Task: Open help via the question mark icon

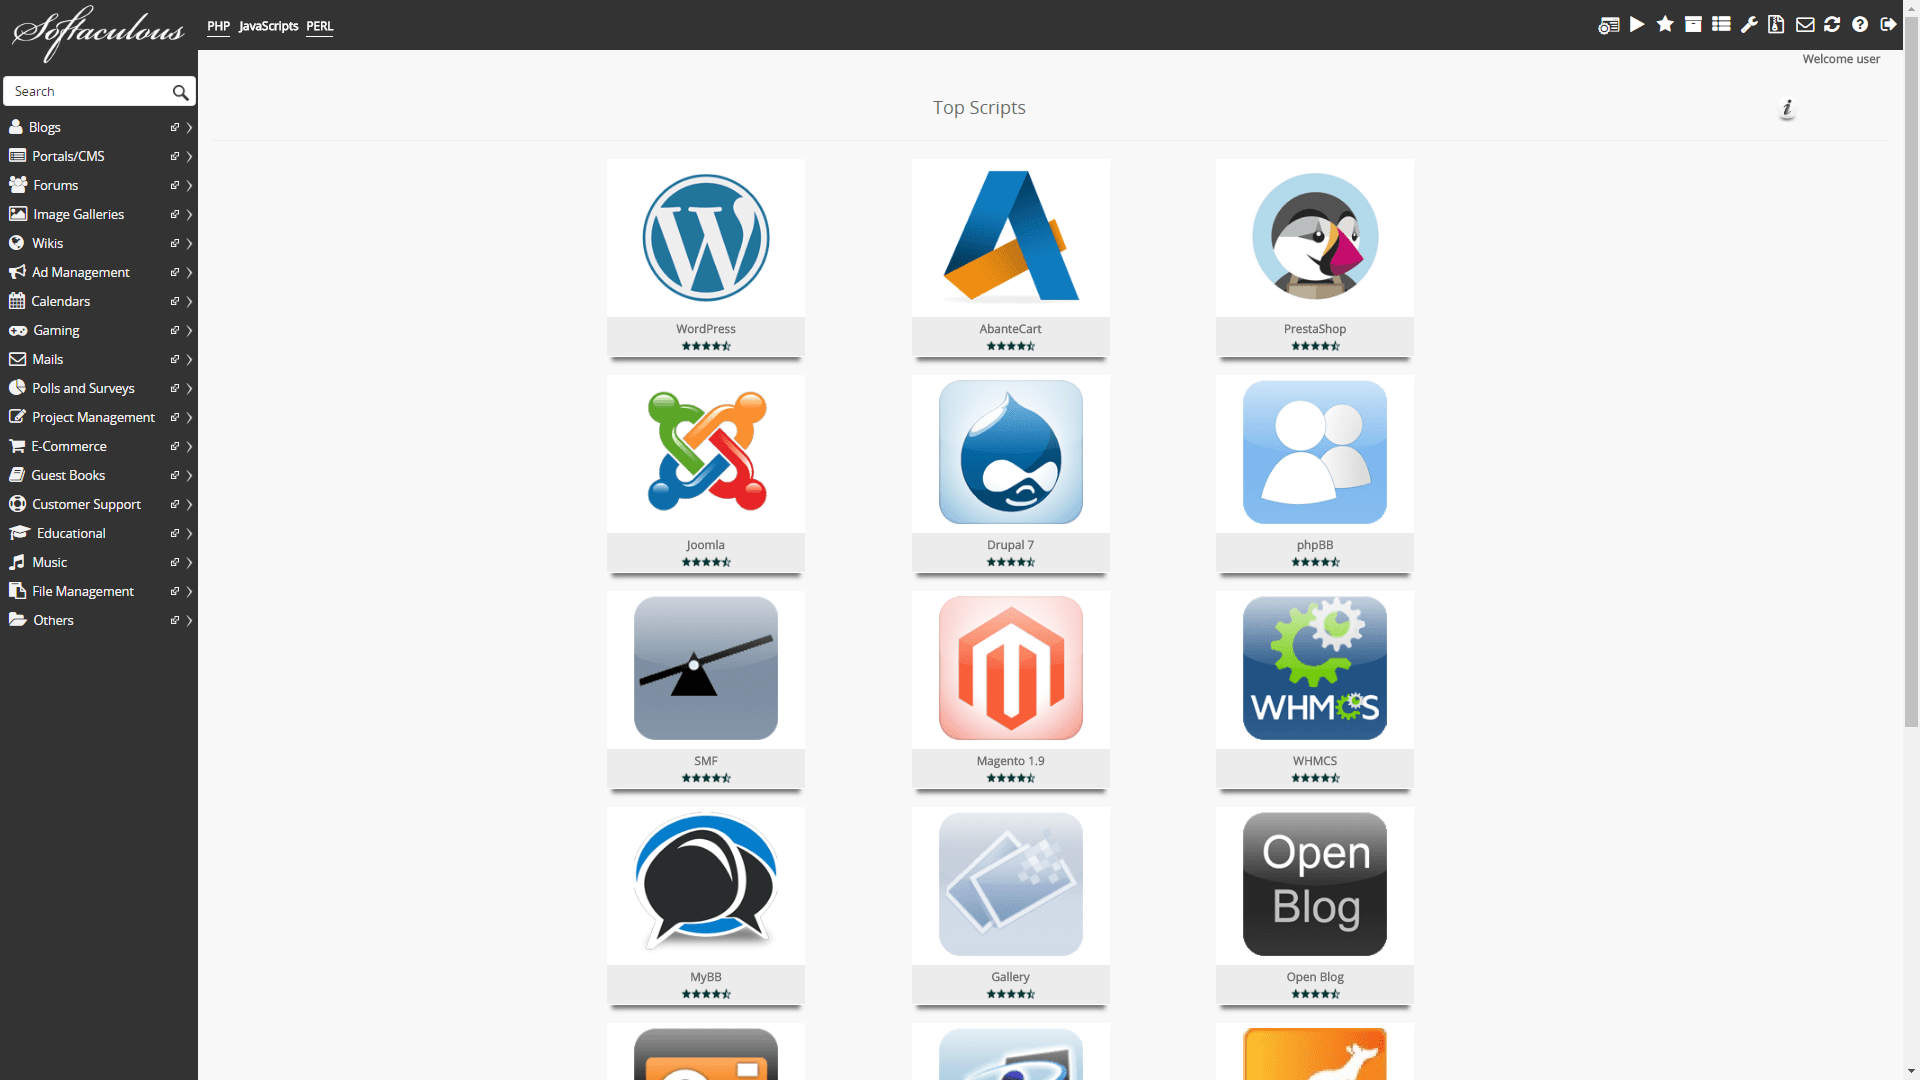Action: click(1860, 25)
